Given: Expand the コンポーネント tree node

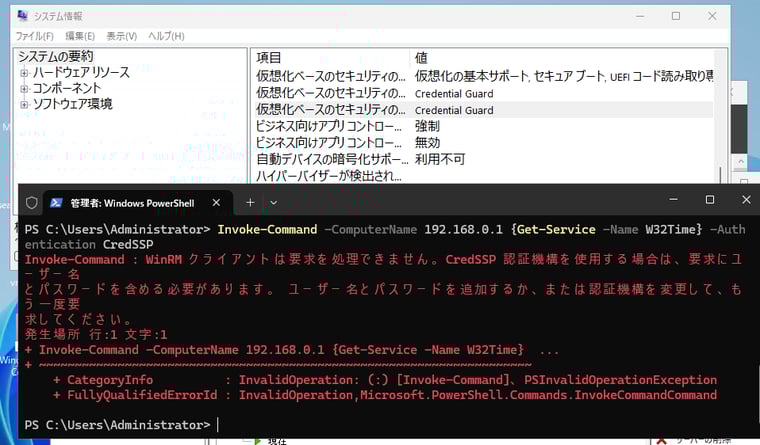Looking at the screenshot, I should coord(23,89).
